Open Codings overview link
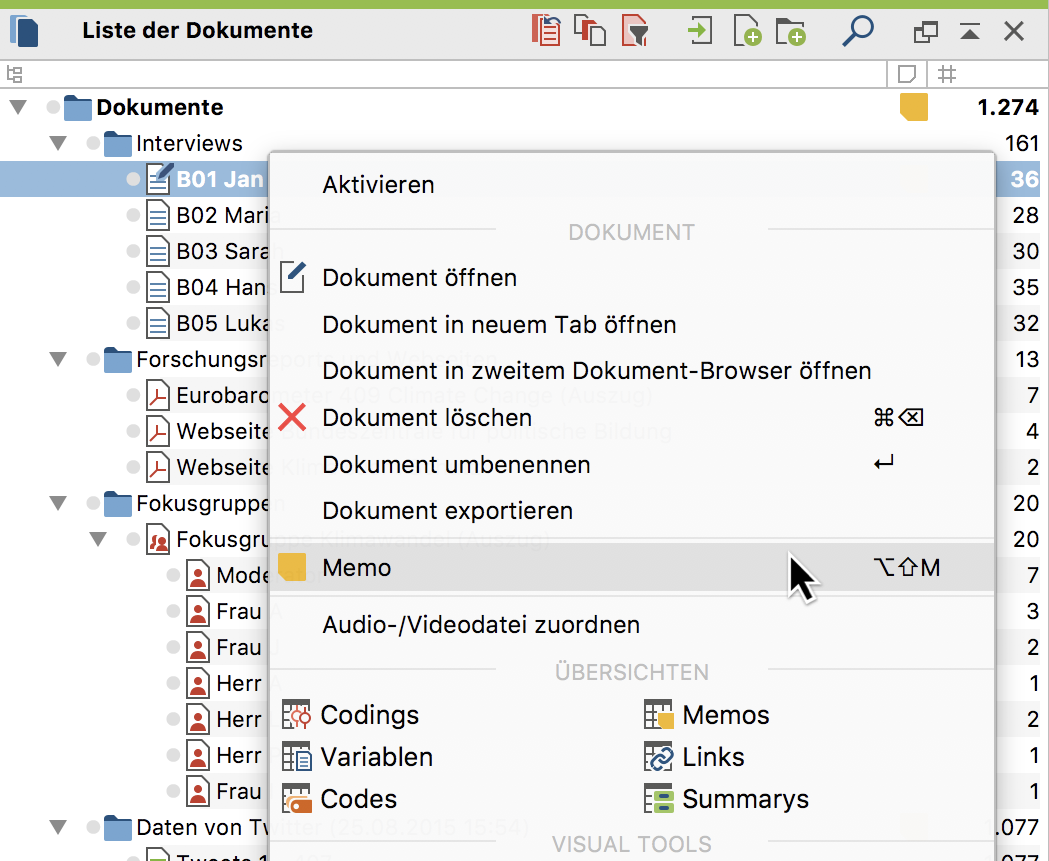The height and width of the screenshot is (861, 1049). 369,714
